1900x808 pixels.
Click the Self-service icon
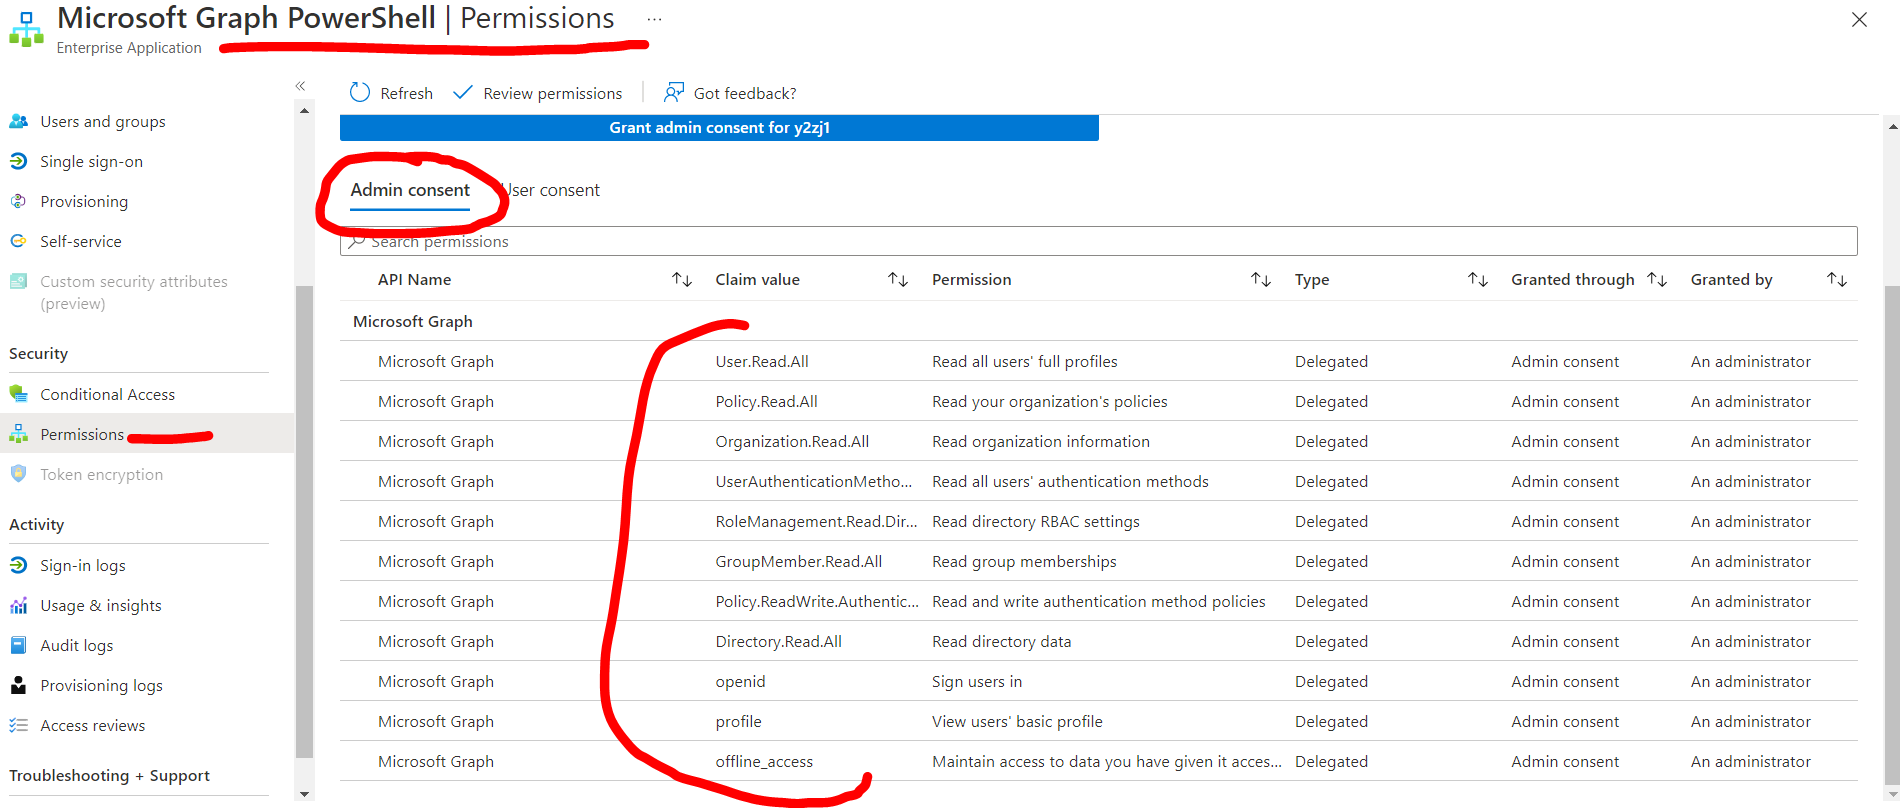(18, 241)
